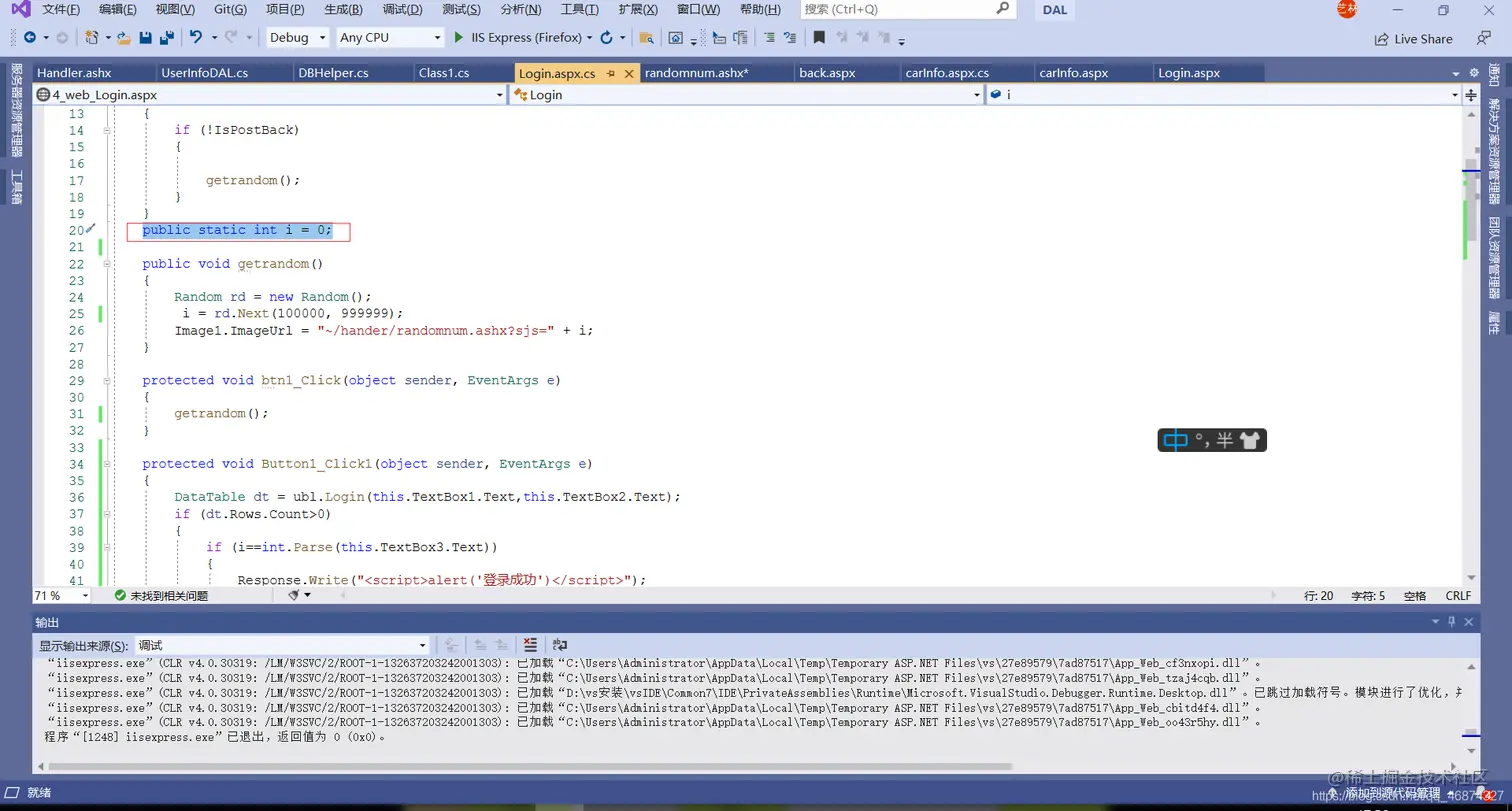Start debugging with the green play icon

[459, 37]
